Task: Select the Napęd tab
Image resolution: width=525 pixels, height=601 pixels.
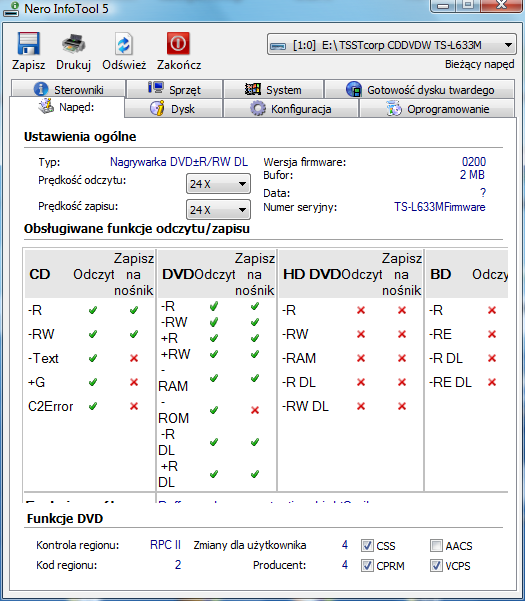Action: 67,107
